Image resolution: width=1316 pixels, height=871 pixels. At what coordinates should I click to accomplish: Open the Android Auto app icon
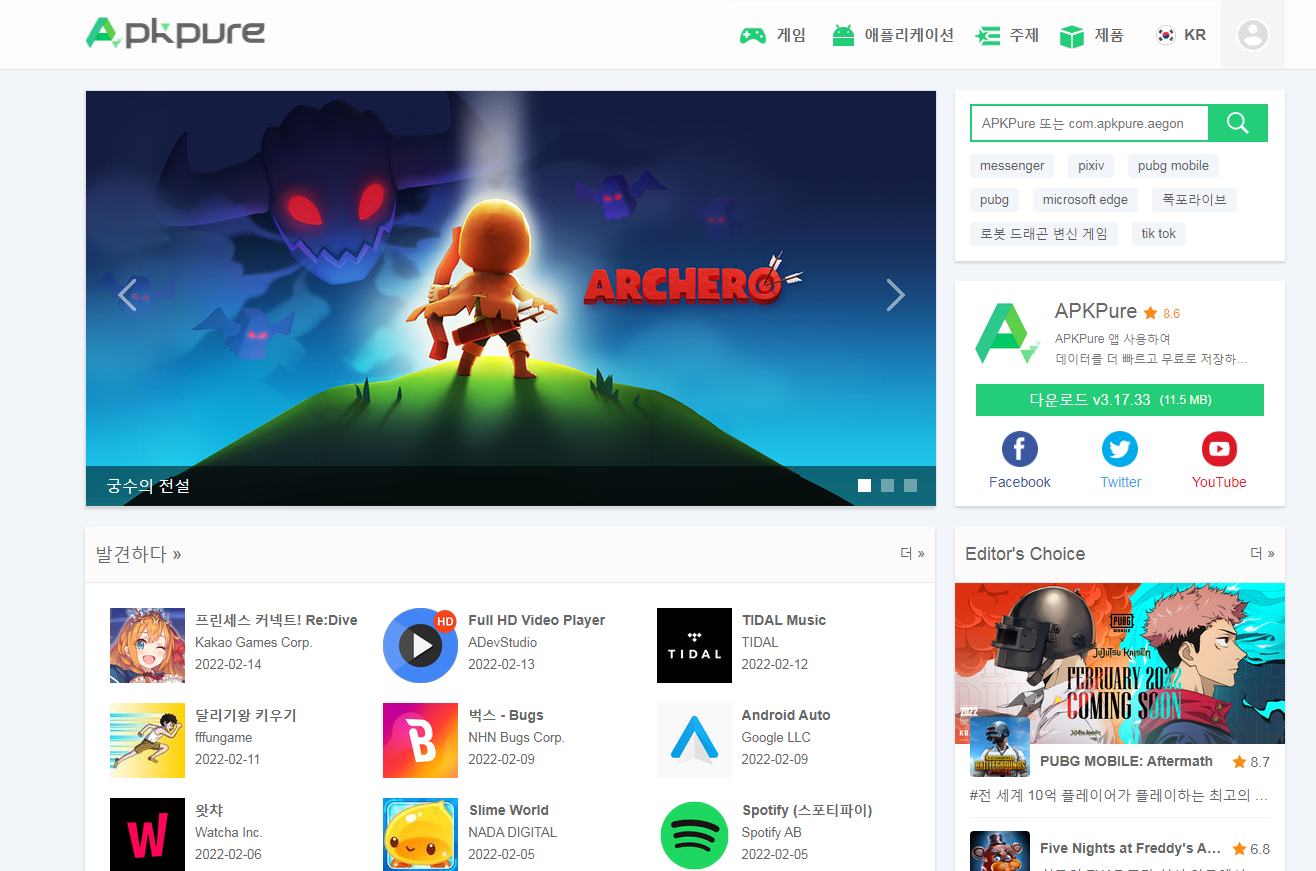pos(694,740)
